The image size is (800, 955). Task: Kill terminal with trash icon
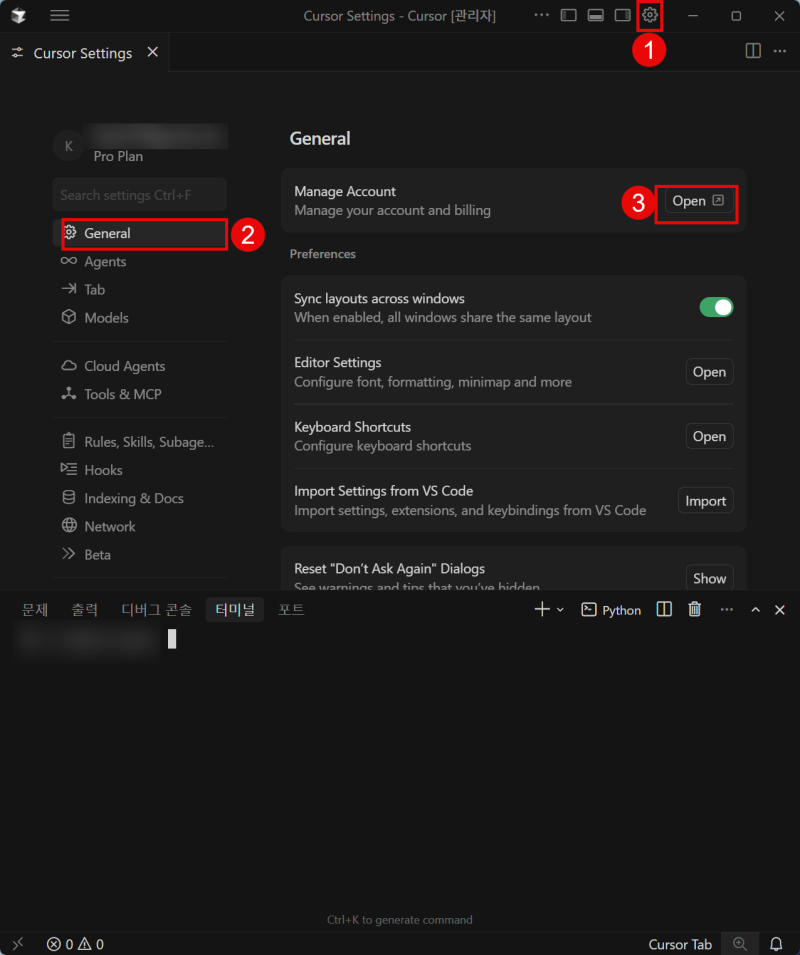coord(695,610)
